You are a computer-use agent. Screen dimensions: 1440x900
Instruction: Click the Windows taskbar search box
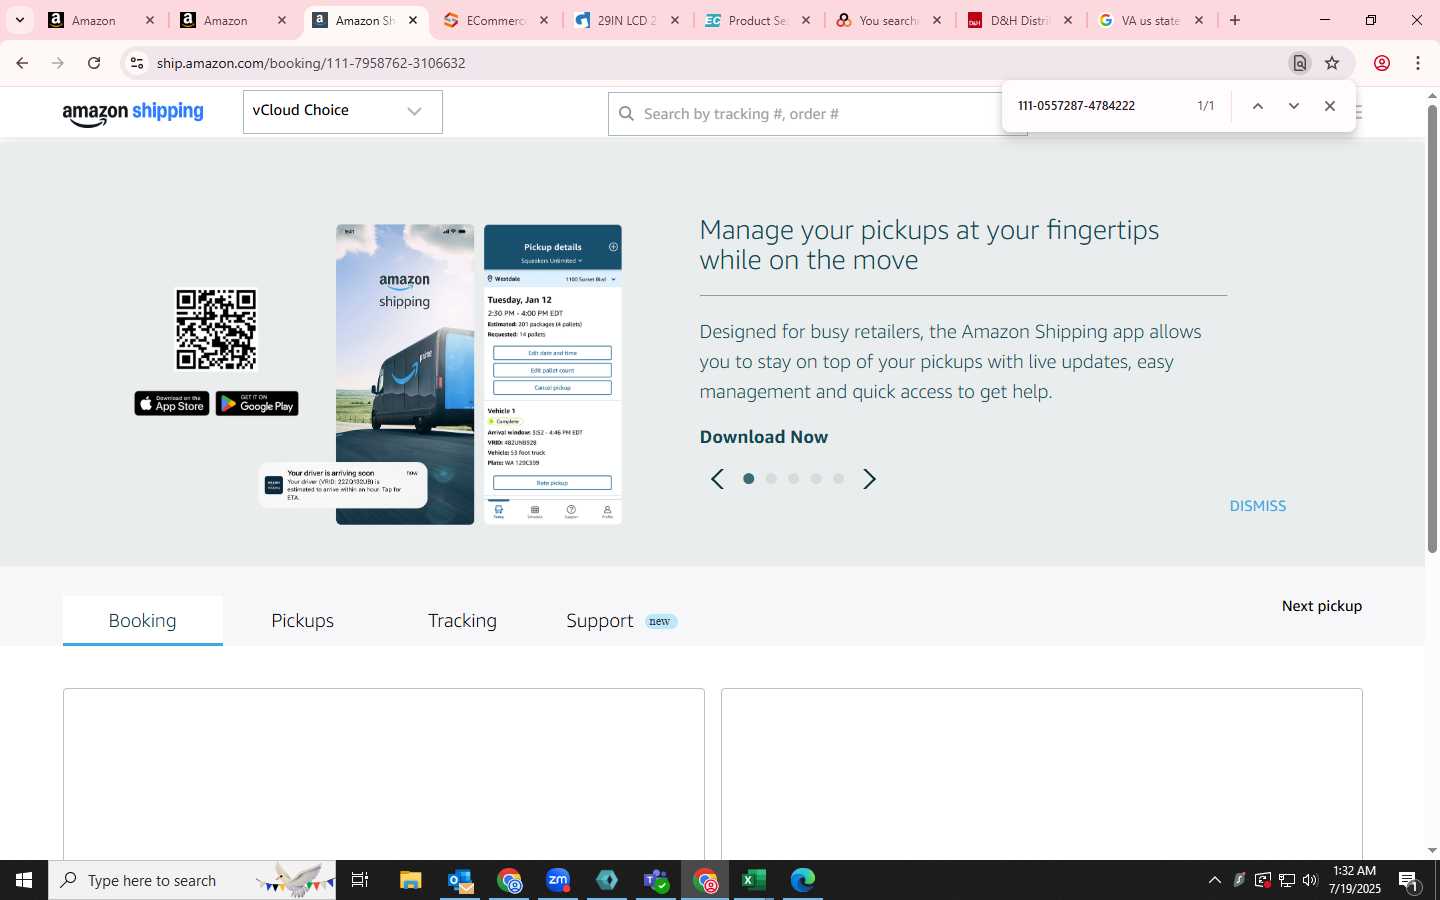pos(192,880)
